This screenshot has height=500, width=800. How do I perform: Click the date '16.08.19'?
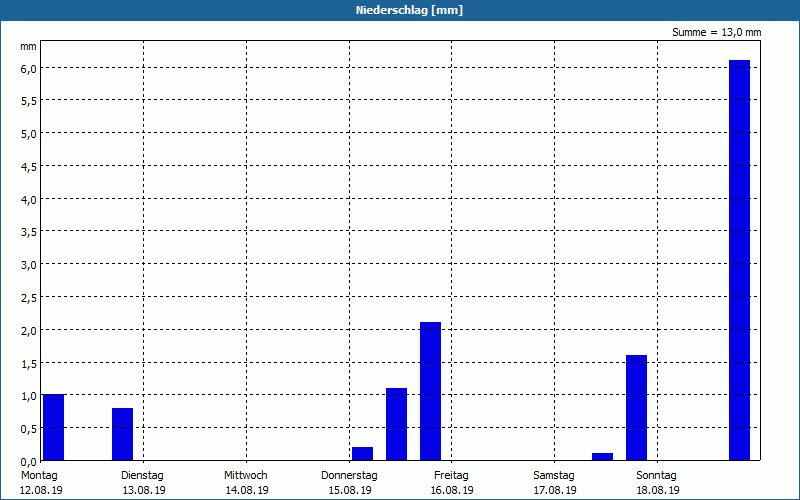coord(452,491)
